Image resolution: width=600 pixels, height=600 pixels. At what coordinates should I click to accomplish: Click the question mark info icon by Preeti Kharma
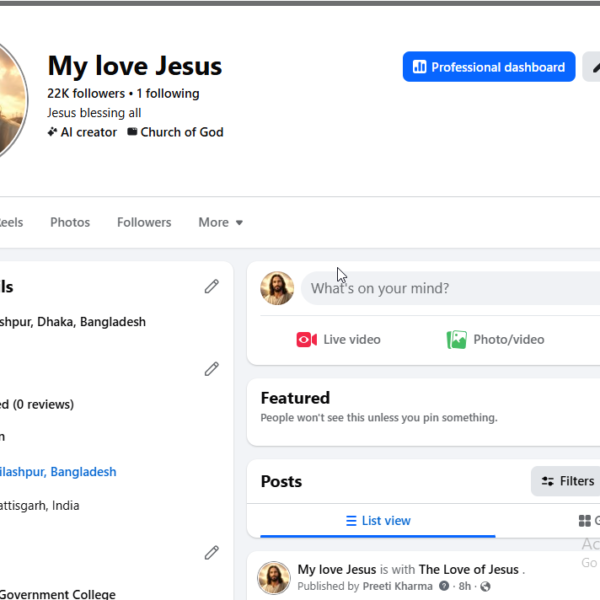[x=444, y=586]
